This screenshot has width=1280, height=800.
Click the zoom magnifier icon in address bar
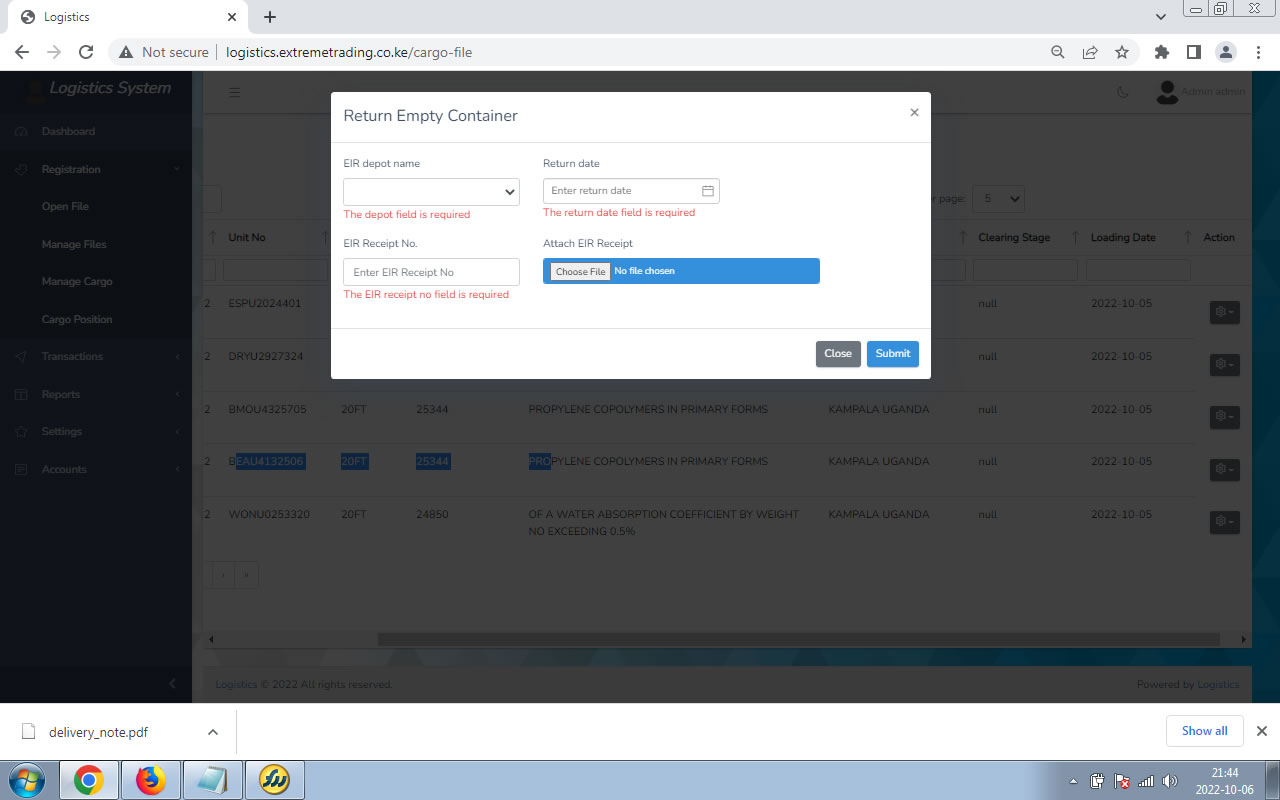[x=1058, y=52]
